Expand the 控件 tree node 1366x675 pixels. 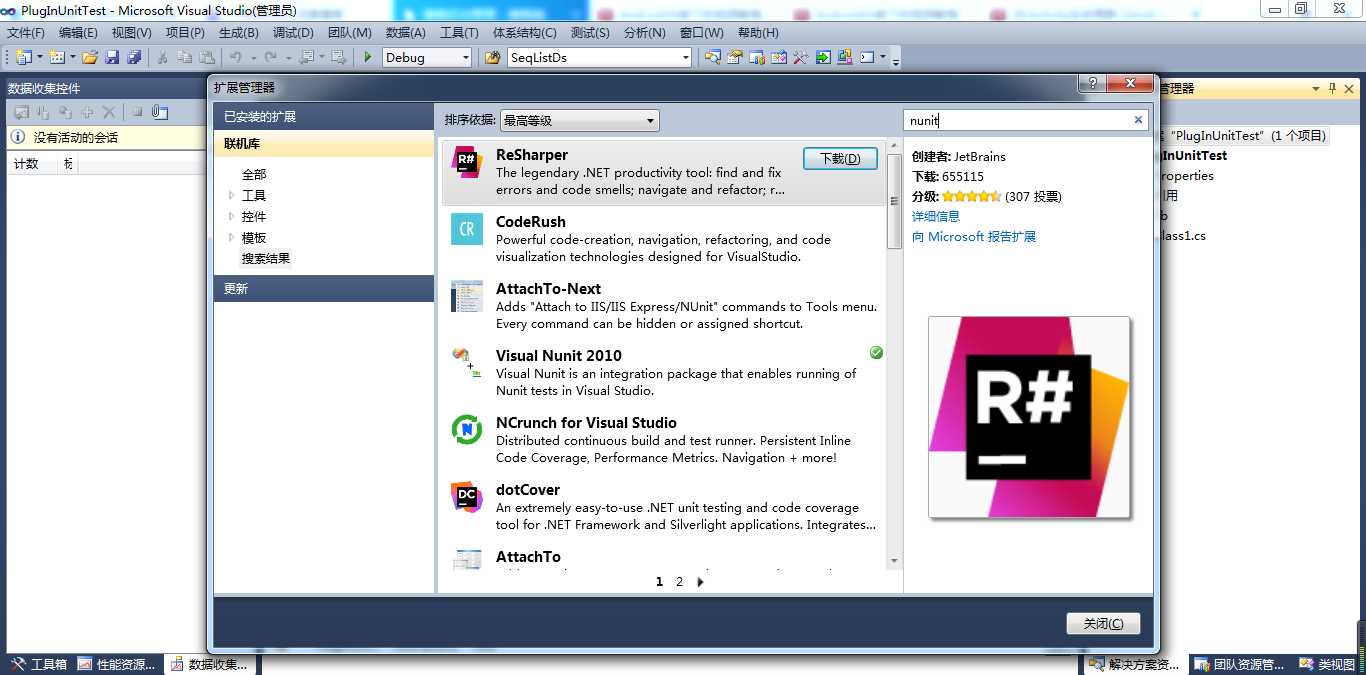click(x=232, y=216)
